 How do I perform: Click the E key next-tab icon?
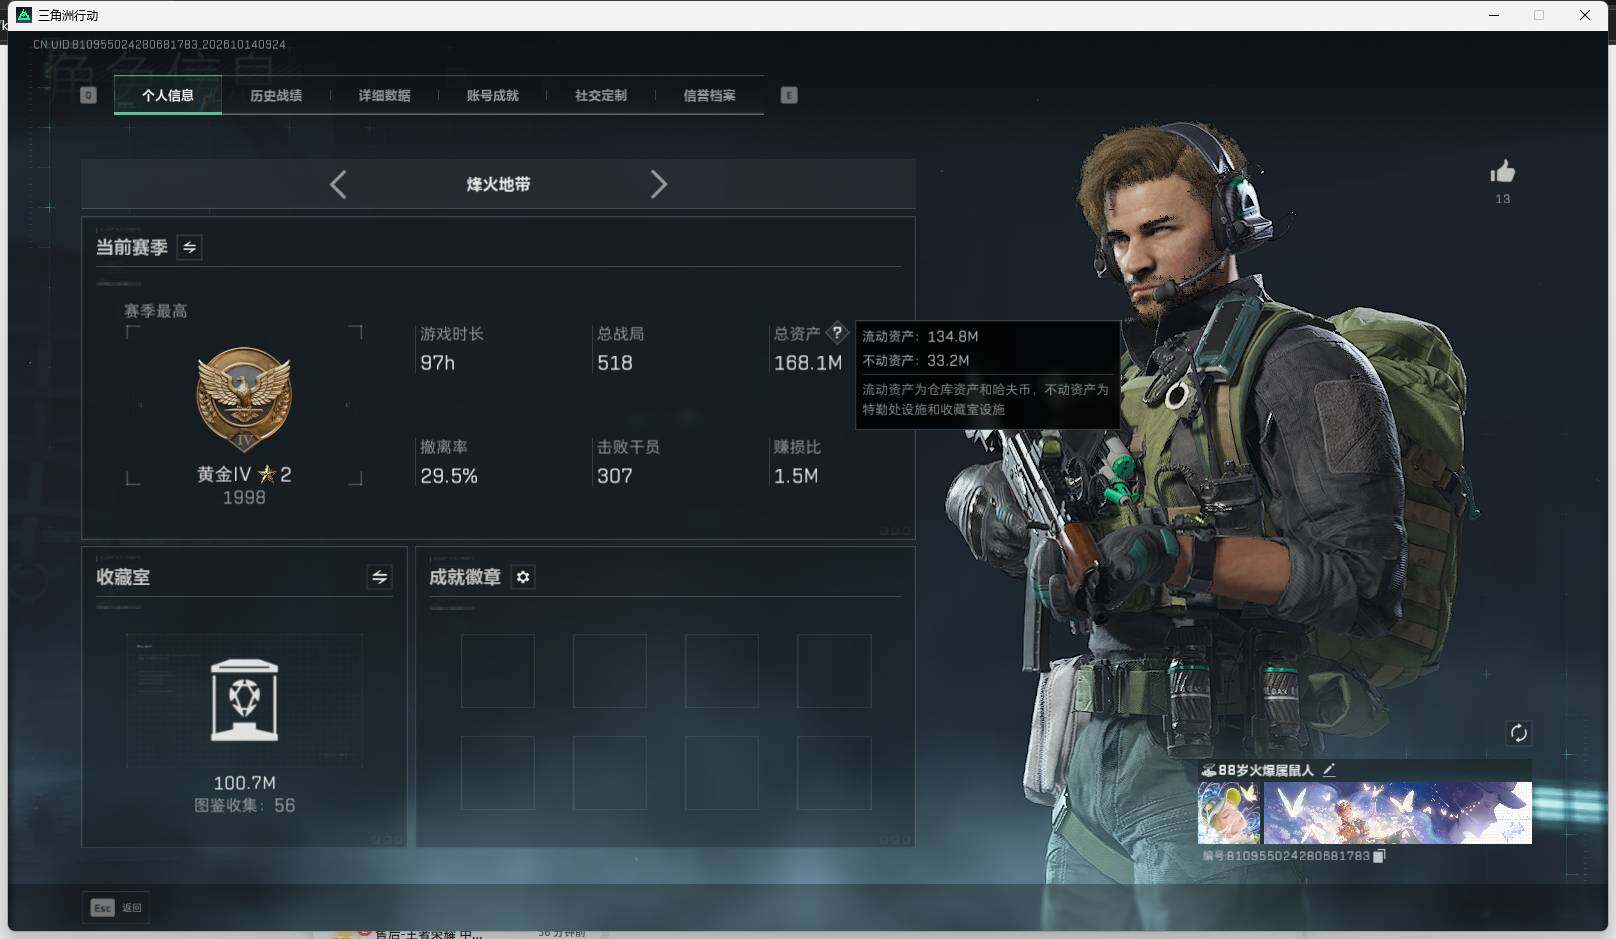click(789, 95)
